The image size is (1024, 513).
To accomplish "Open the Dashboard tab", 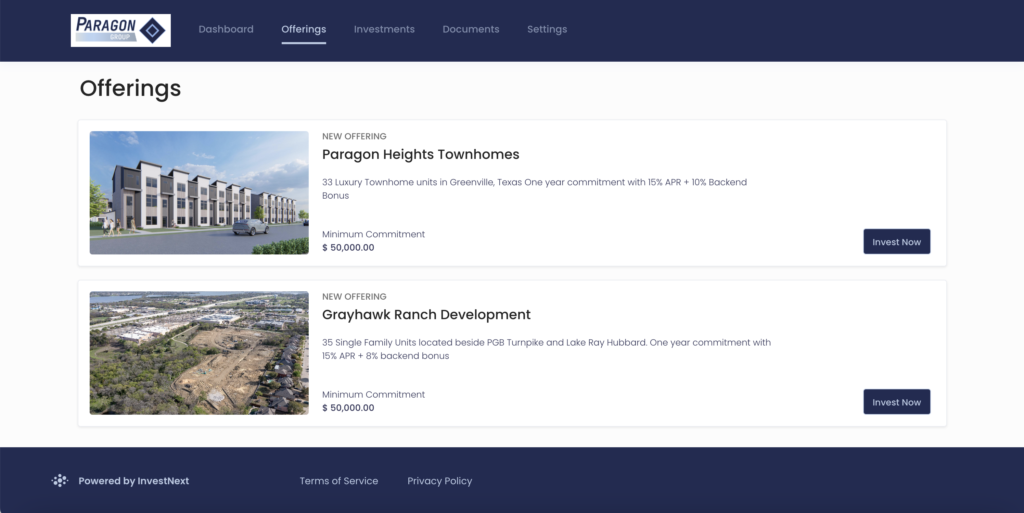I will (226, 30).
